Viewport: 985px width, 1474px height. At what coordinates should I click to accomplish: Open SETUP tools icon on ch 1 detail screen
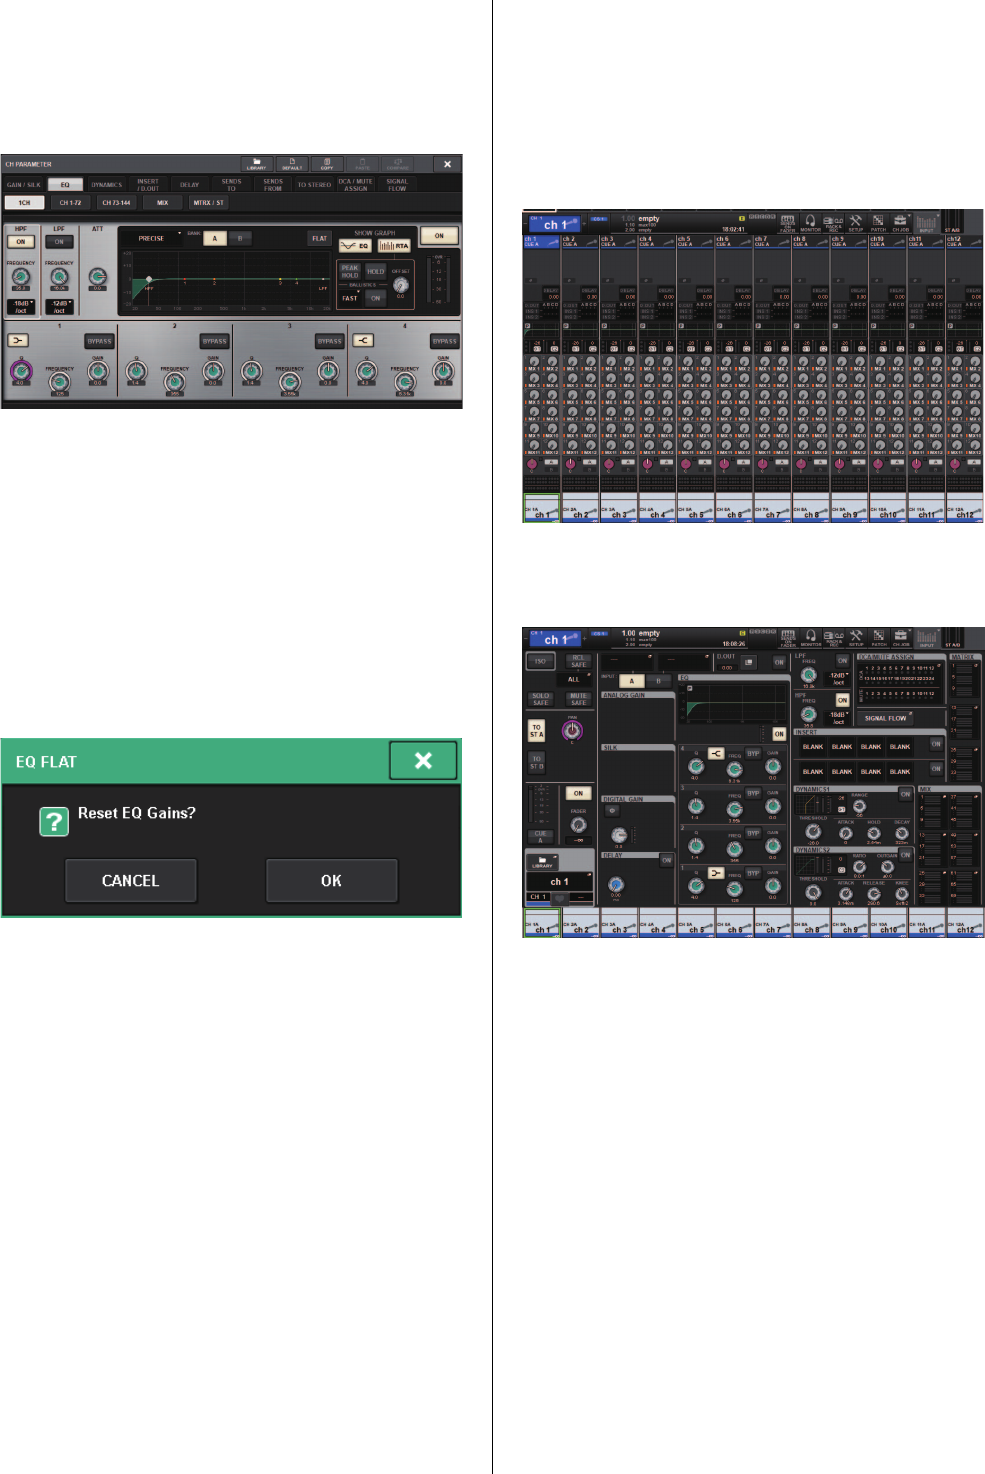856,638
